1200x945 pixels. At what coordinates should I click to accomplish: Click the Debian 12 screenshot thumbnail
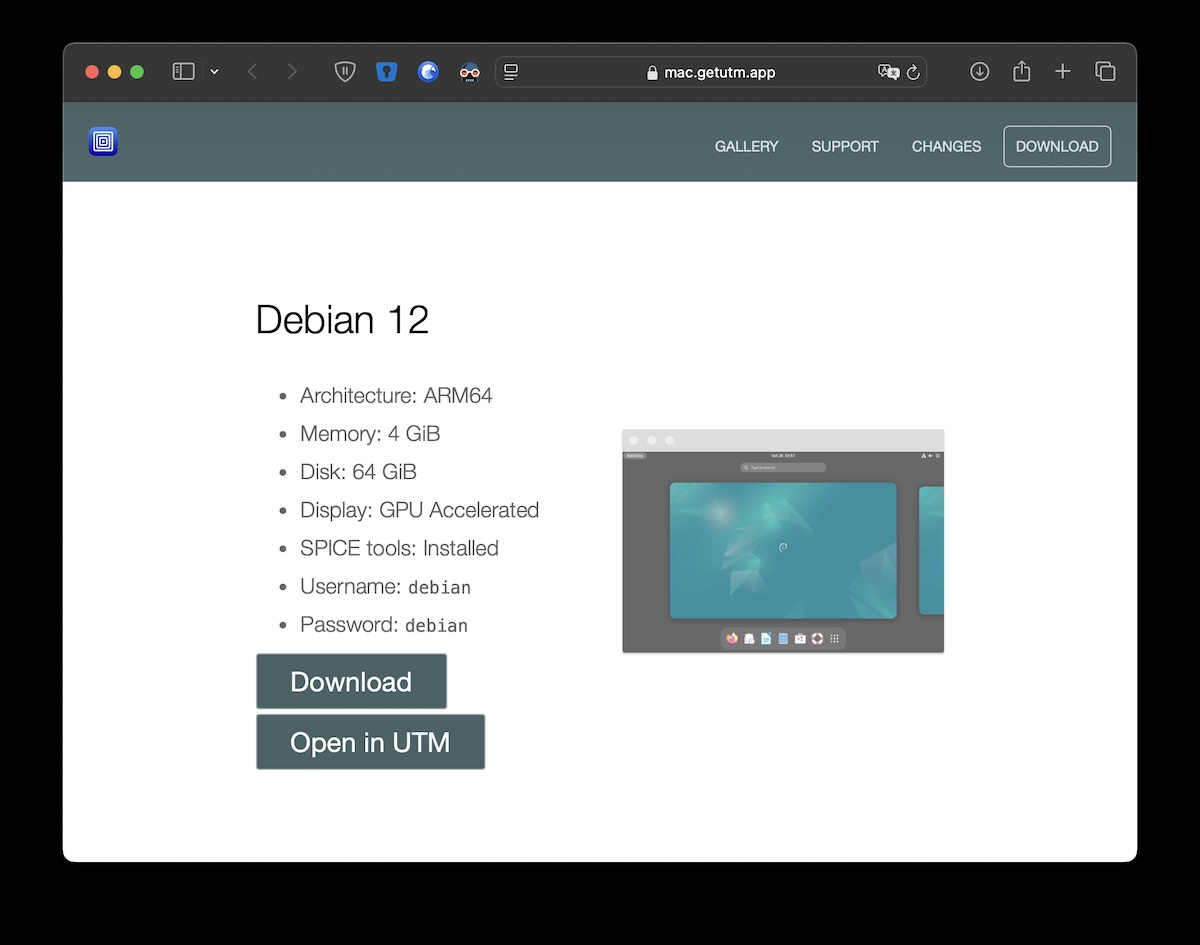pyautogui.click(x=783, y=541)
